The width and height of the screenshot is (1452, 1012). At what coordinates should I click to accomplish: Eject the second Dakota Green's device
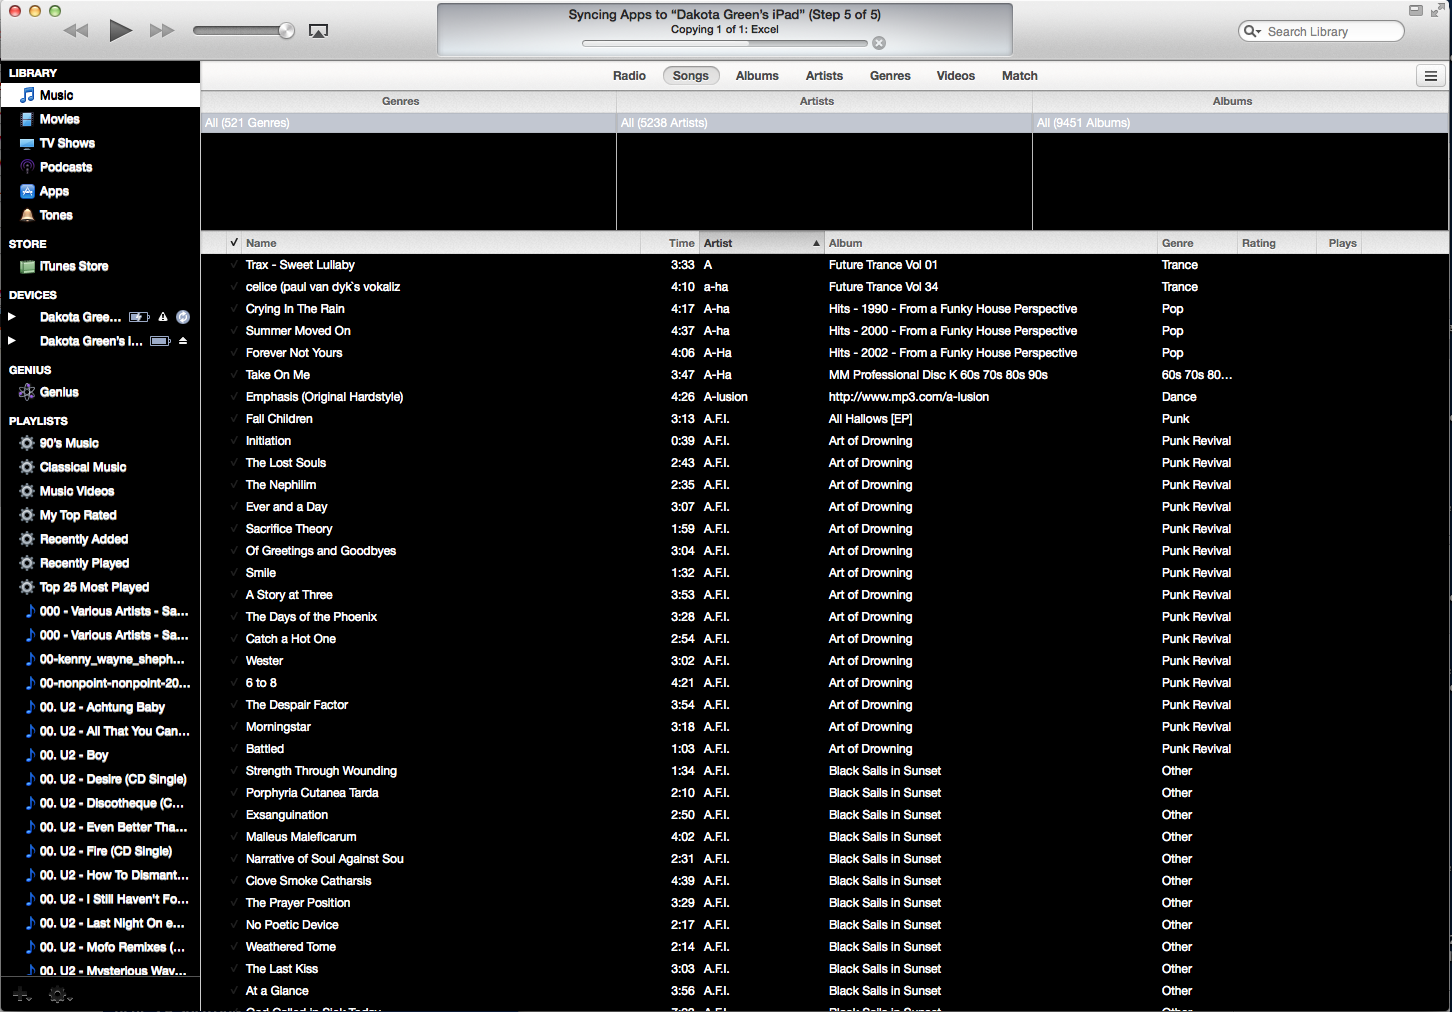183,341
